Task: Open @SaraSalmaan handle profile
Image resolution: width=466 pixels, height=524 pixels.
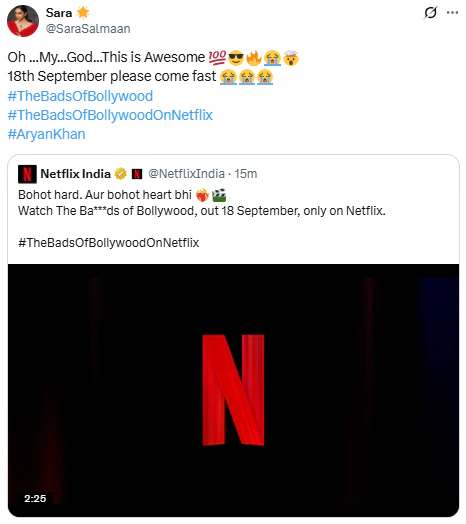Action: (88, 29)
